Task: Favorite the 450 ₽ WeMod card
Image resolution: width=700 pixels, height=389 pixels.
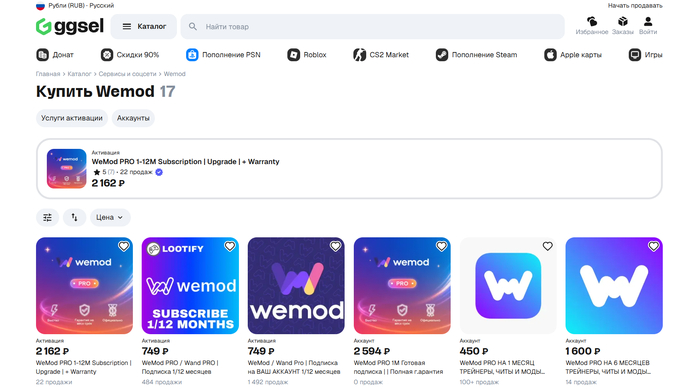Action: [x=547, y=247]
